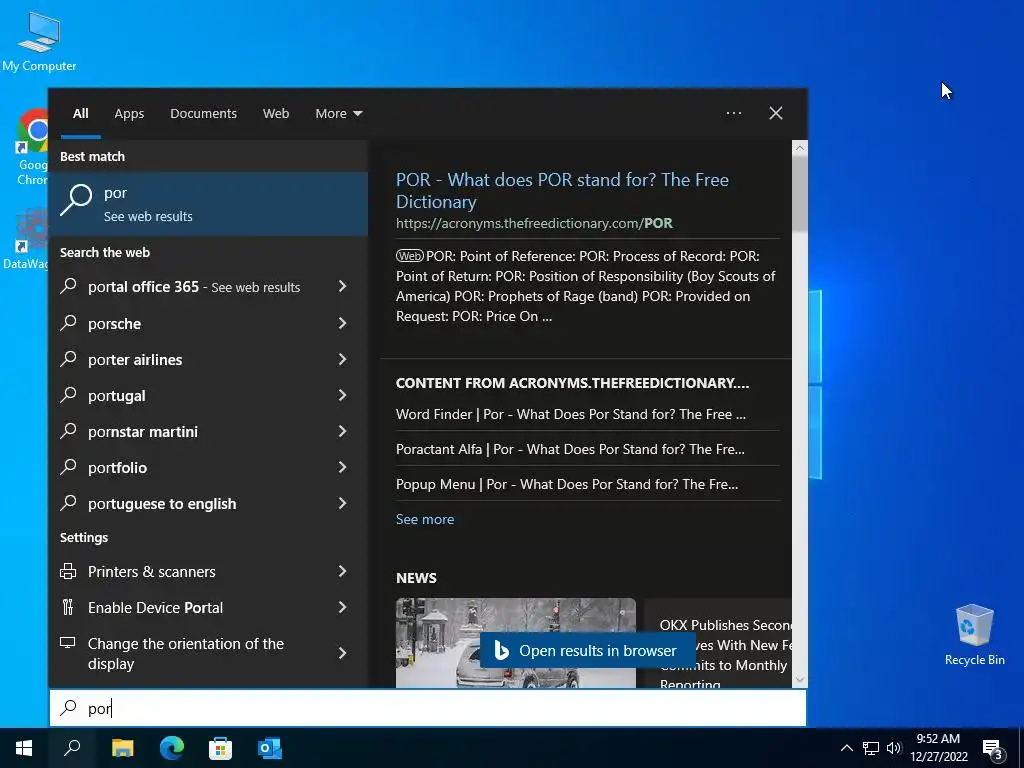This screenshot has width=1024, height=768.
Task: Expand arrow next to portfolio
Action: coord(342,467)
